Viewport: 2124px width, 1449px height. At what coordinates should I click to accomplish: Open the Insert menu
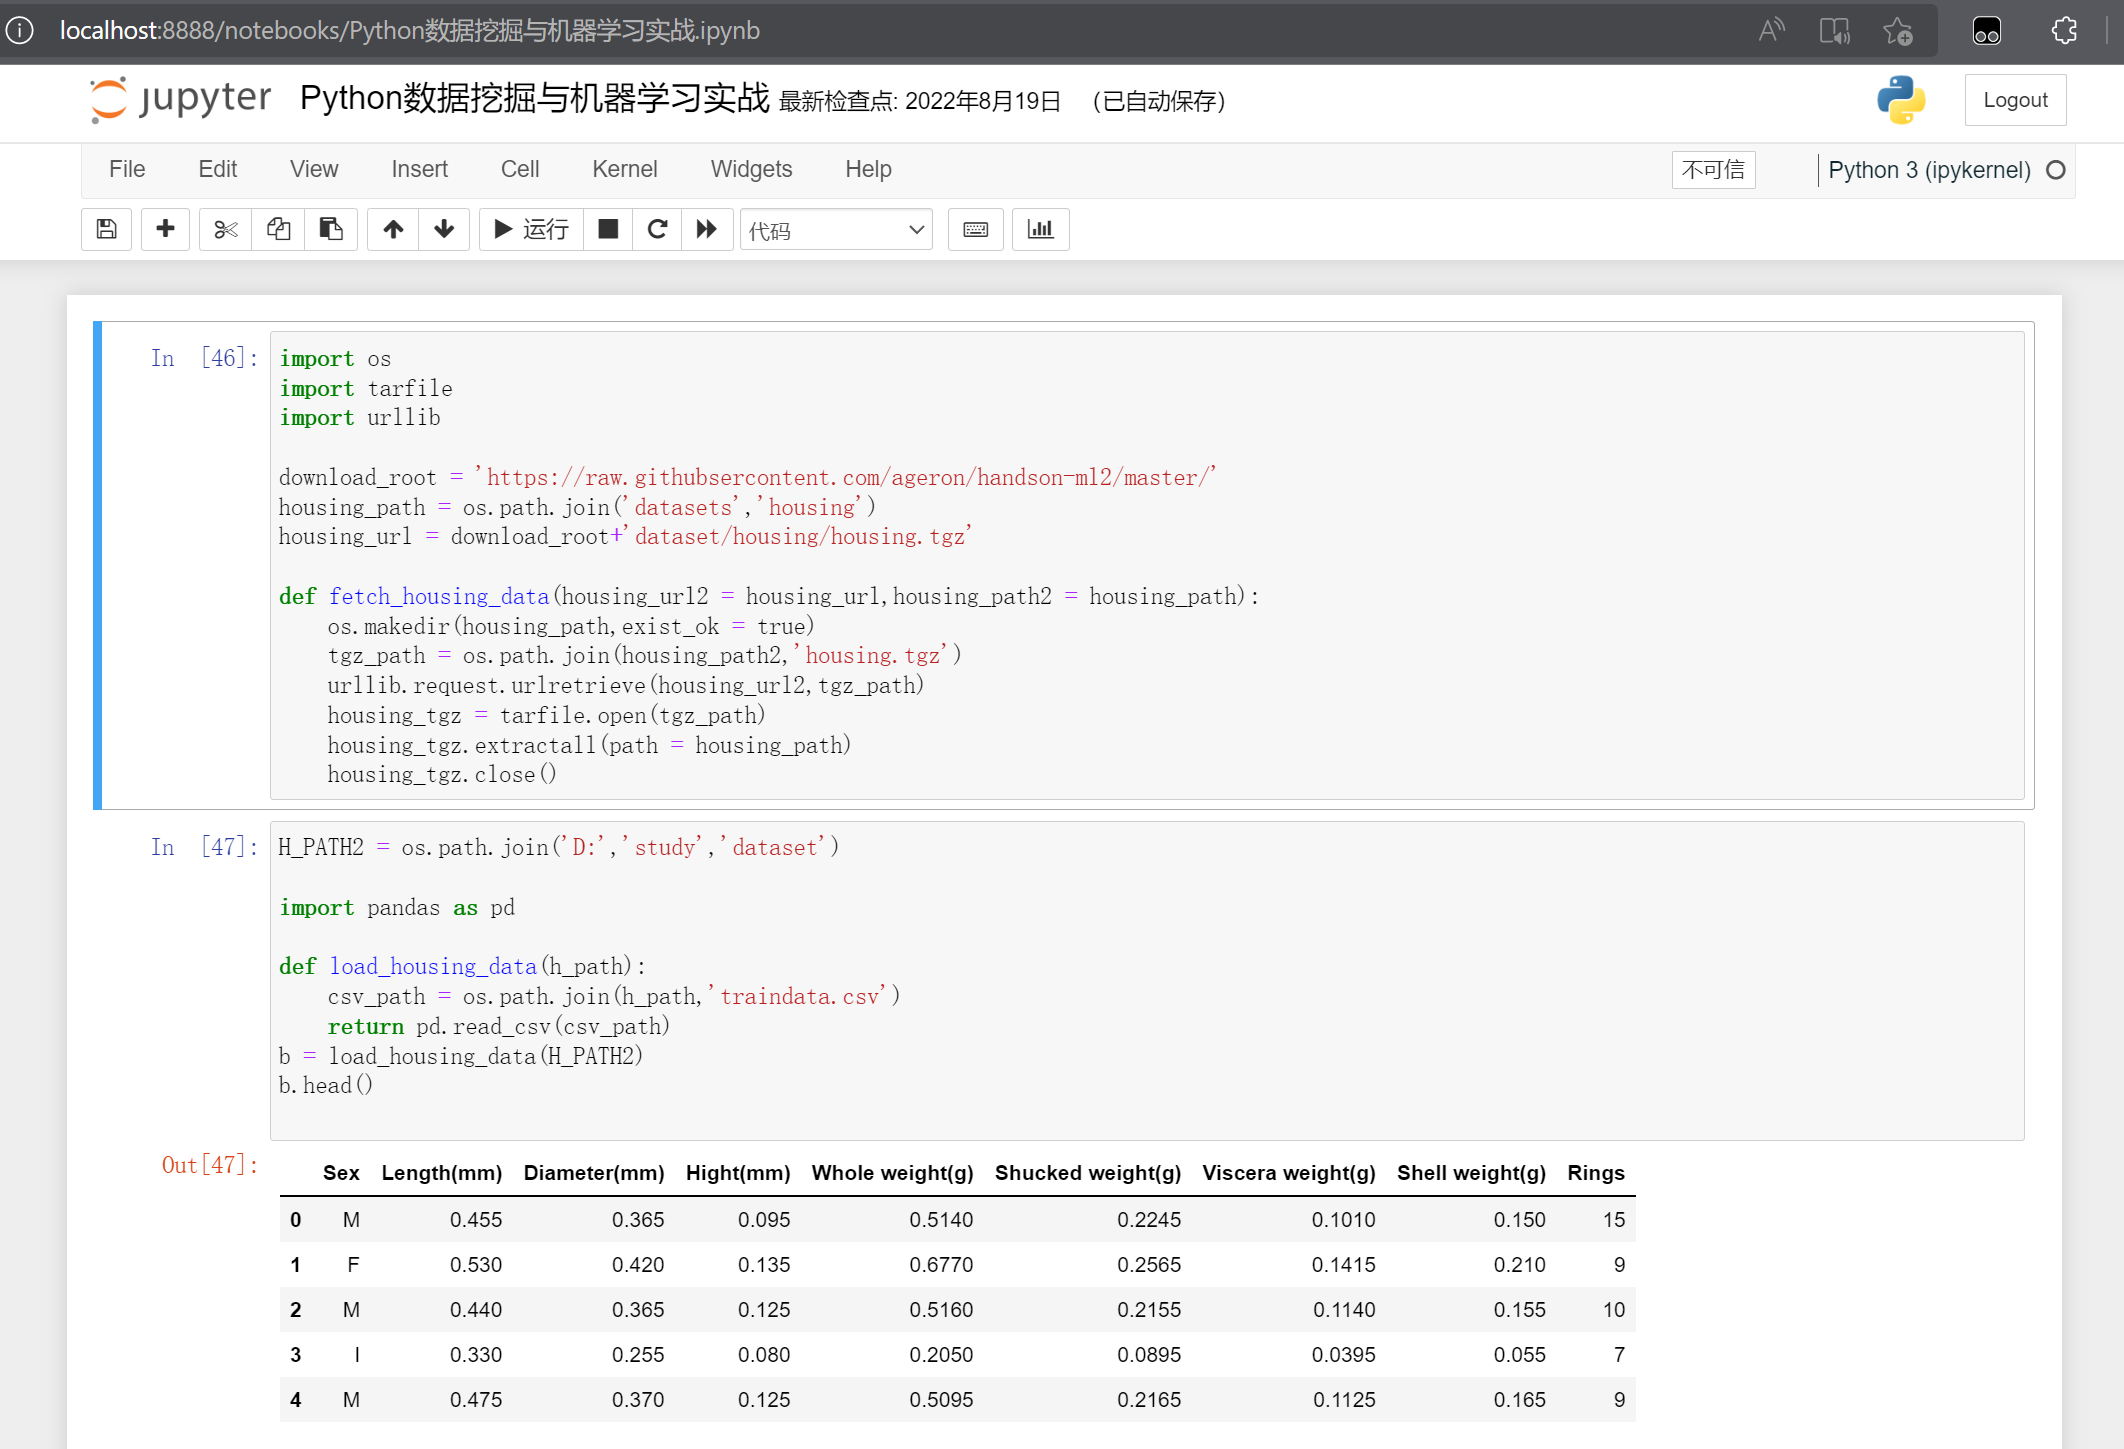420,169
